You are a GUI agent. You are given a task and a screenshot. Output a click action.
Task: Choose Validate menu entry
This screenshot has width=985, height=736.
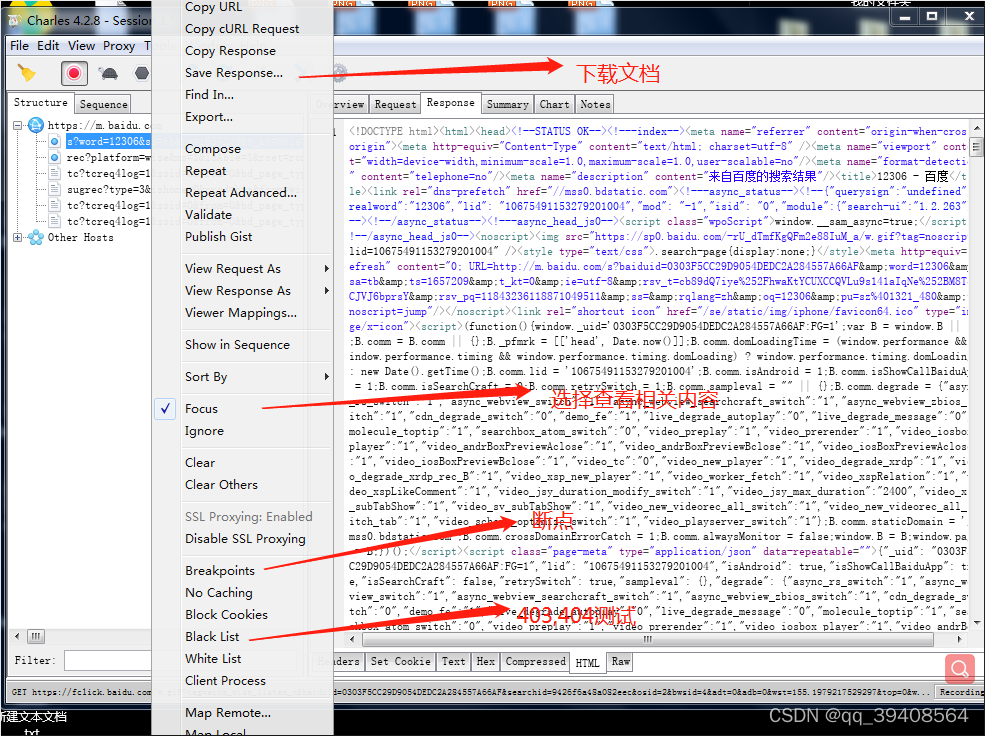pyautogui.click(x=208, y=215)
